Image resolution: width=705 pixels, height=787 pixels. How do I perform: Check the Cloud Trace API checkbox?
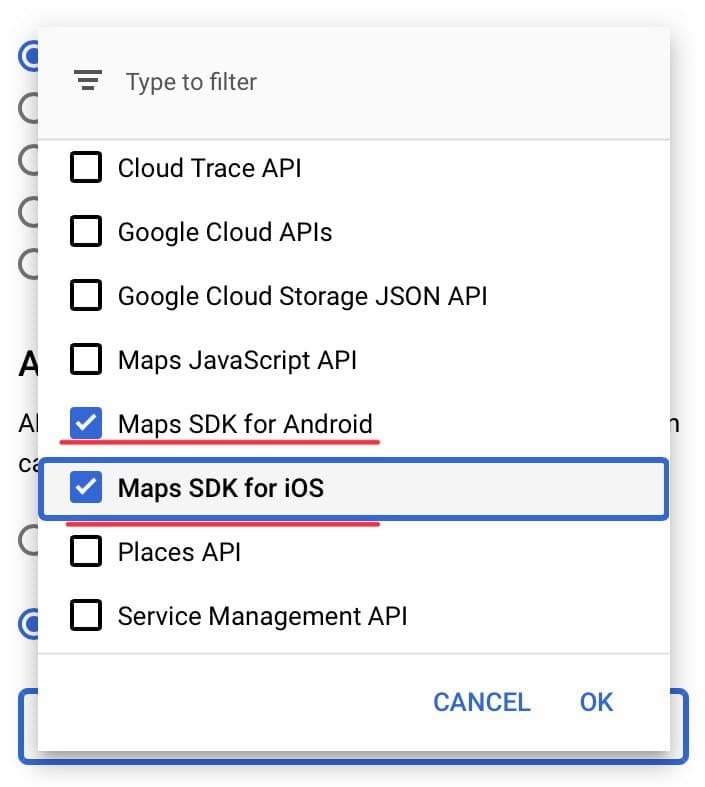click(x=87, y=168)
